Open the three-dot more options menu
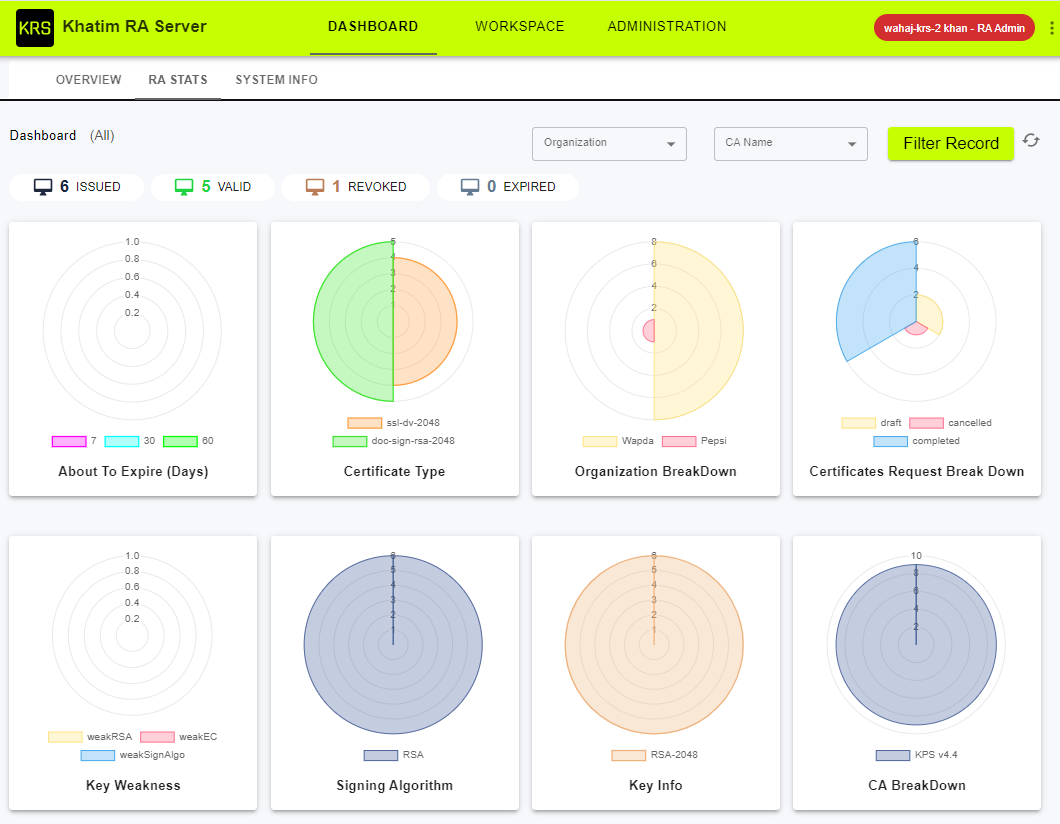This screenshot has width=1060, height=824. click(x=1051, y=28)
